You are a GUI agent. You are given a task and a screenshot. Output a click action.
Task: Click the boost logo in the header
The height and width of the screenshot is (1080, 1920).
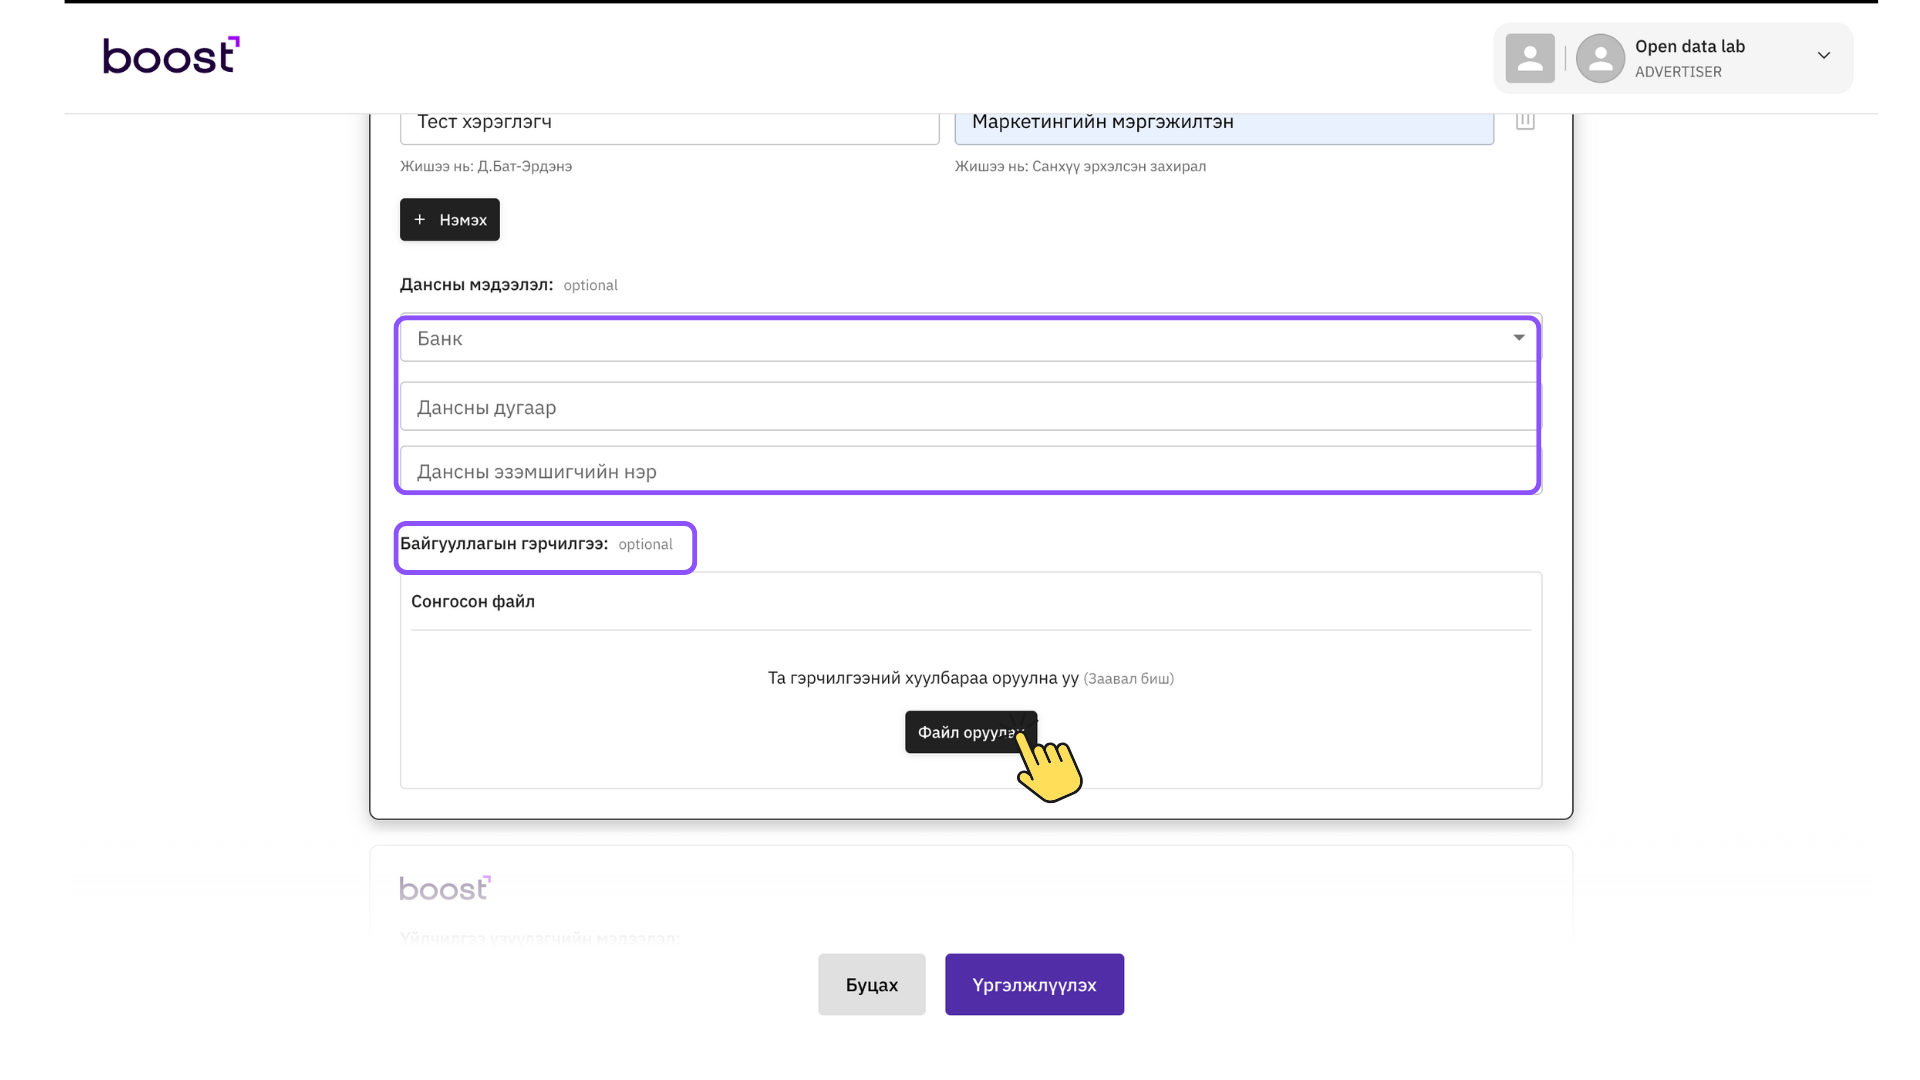tap(171, 56)
